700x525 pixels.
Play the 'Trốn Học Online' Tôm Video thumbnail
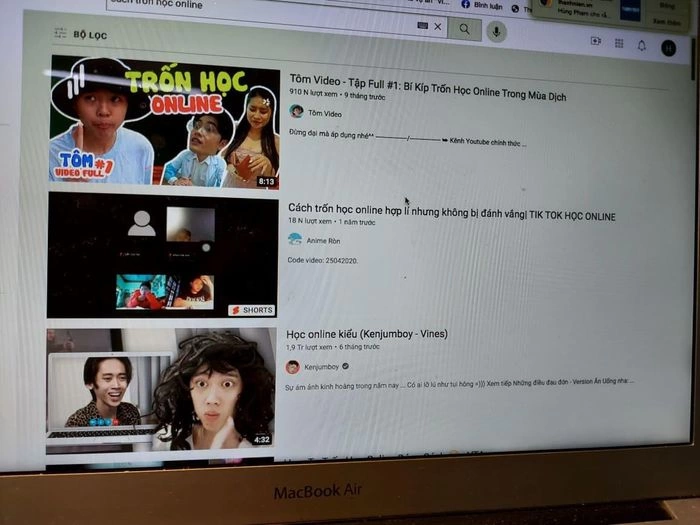tap(164, 122)
